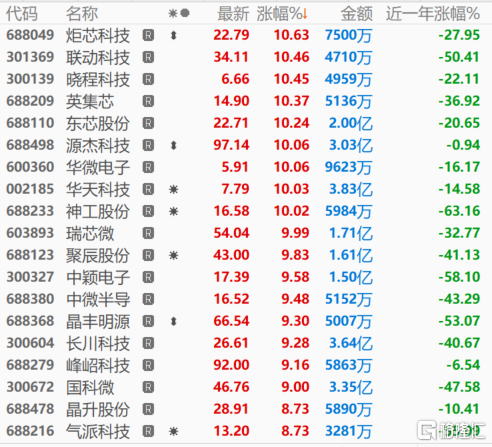Click the 近一年涨幅% column header

click(x=433, y=14)
